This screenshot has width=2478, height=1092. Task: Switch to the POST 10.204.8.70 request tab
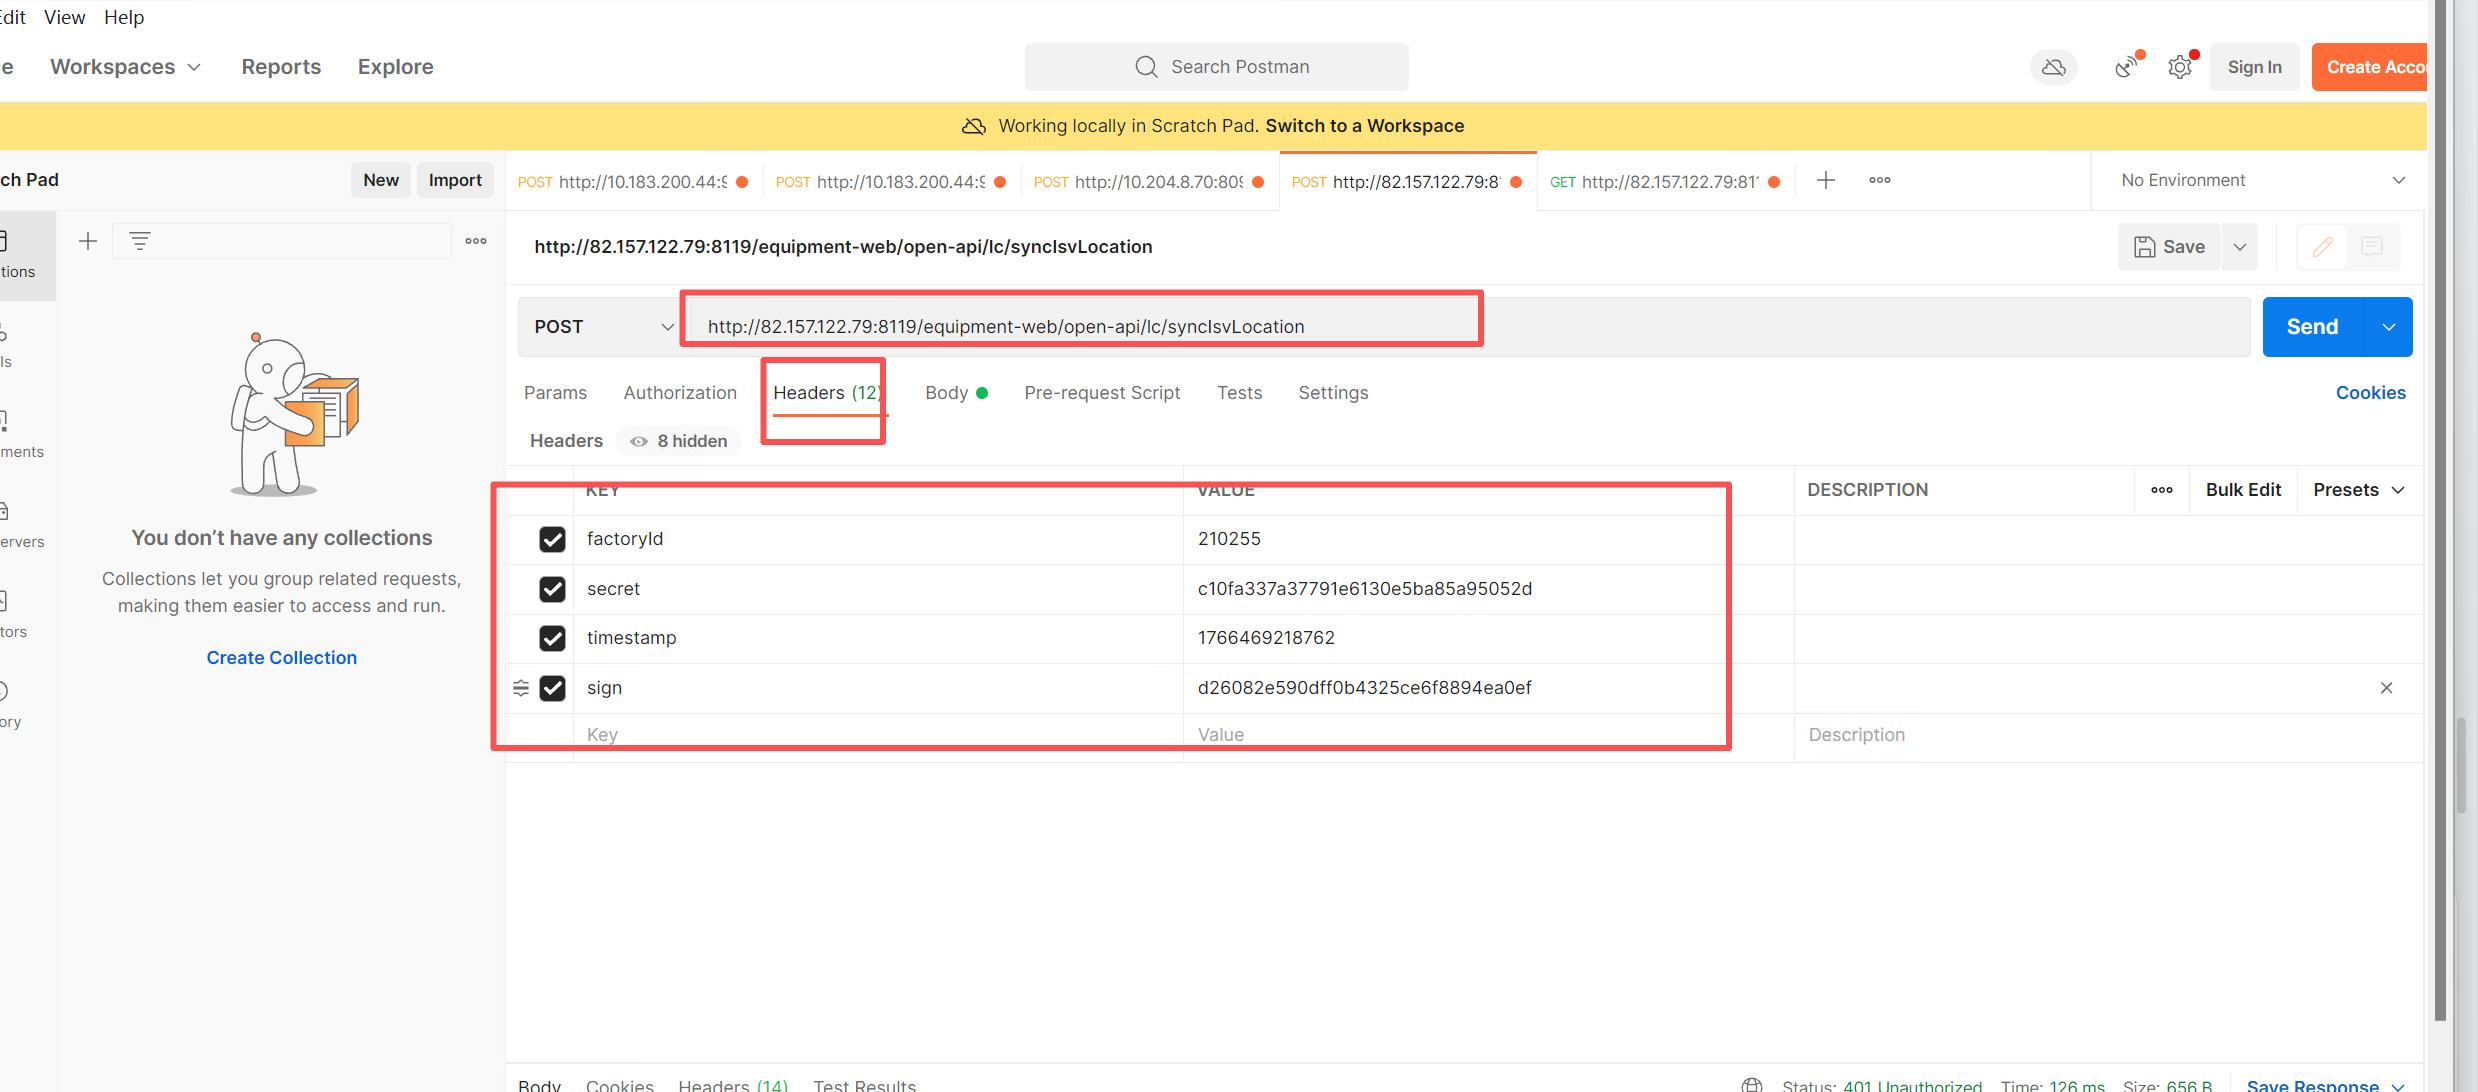coord(1149,181)
